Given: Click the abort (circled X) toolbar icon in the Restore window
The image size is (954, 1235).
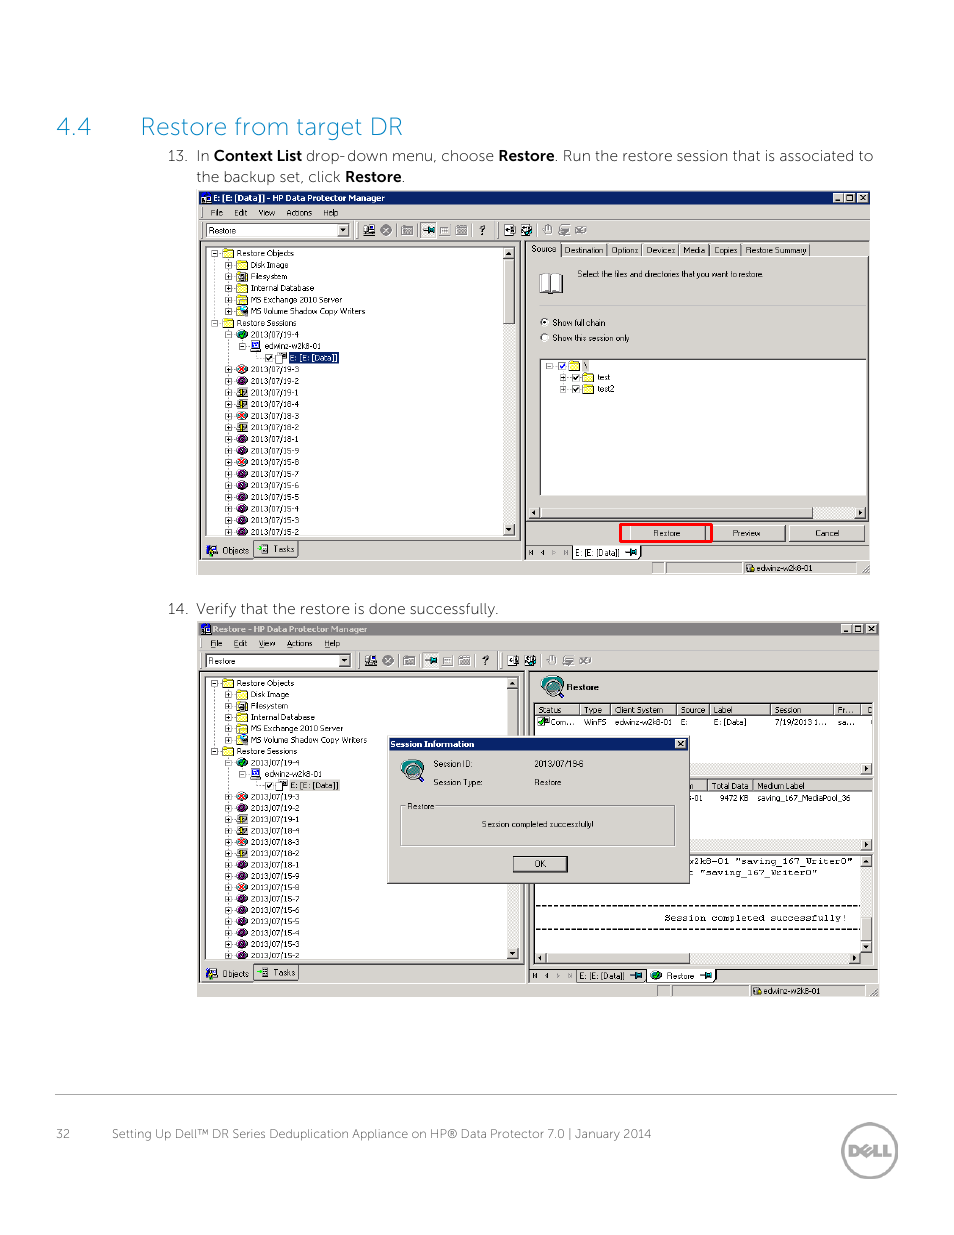Looking at the screenshot, I should (387, 660).
